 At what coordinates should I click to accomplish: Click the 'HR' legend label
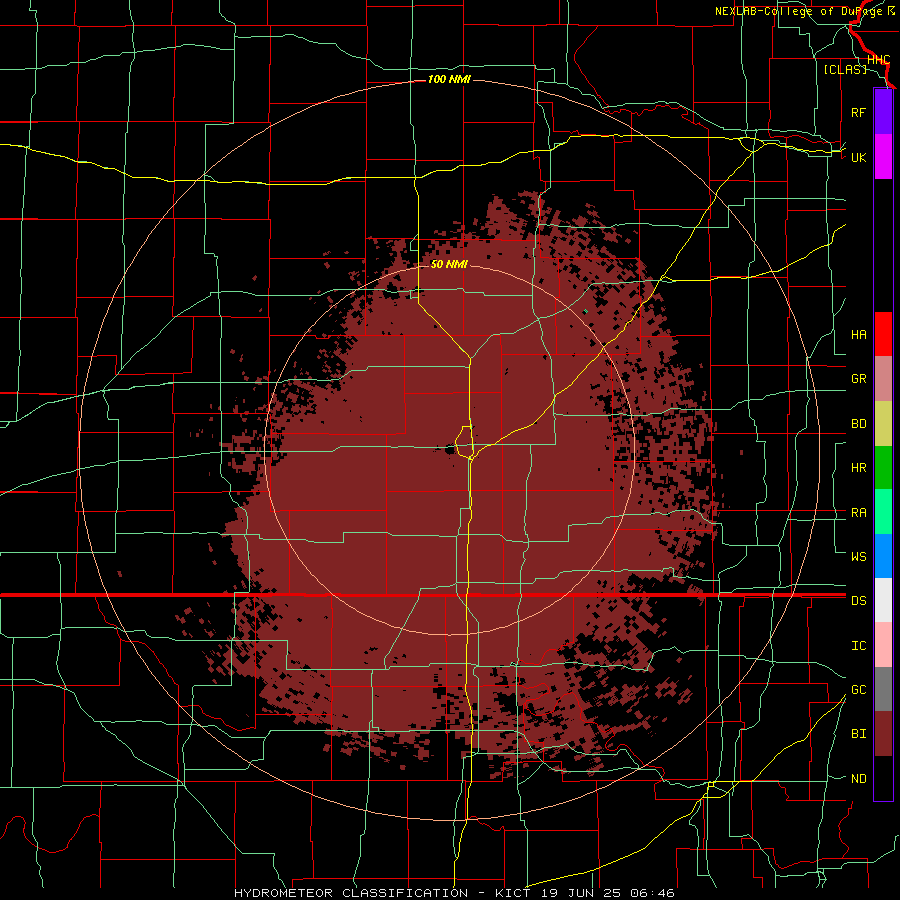pos(858,468)
